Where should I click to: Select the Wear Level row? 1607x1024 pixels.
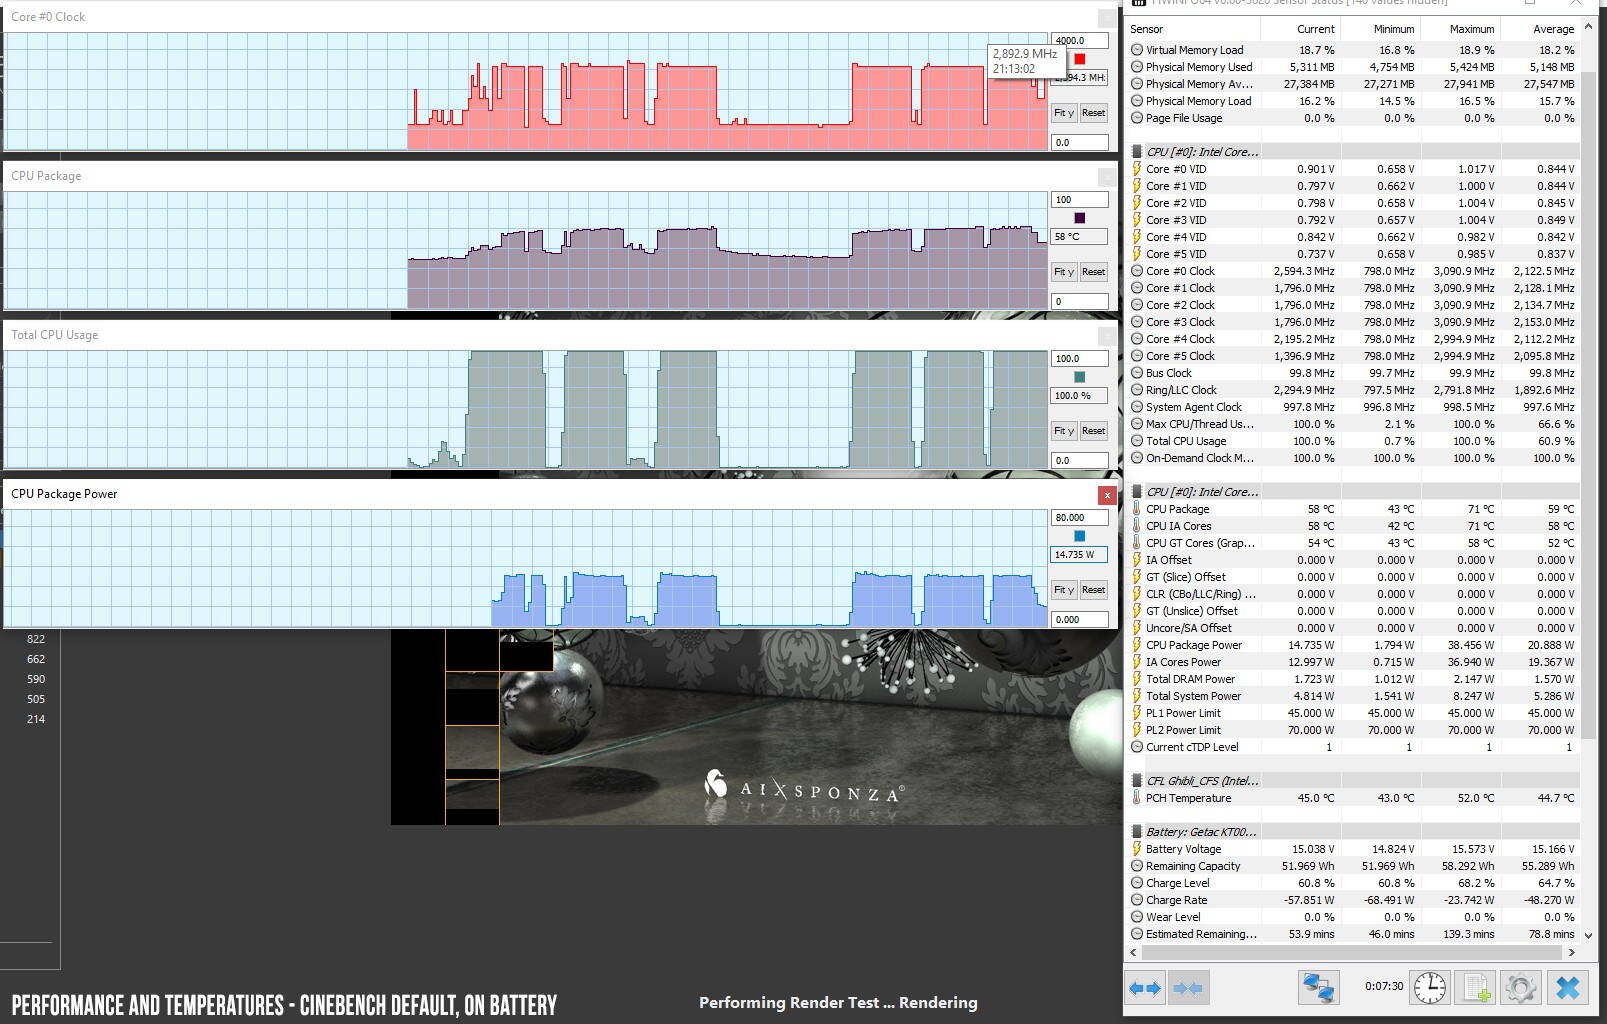coord(1352,917)
